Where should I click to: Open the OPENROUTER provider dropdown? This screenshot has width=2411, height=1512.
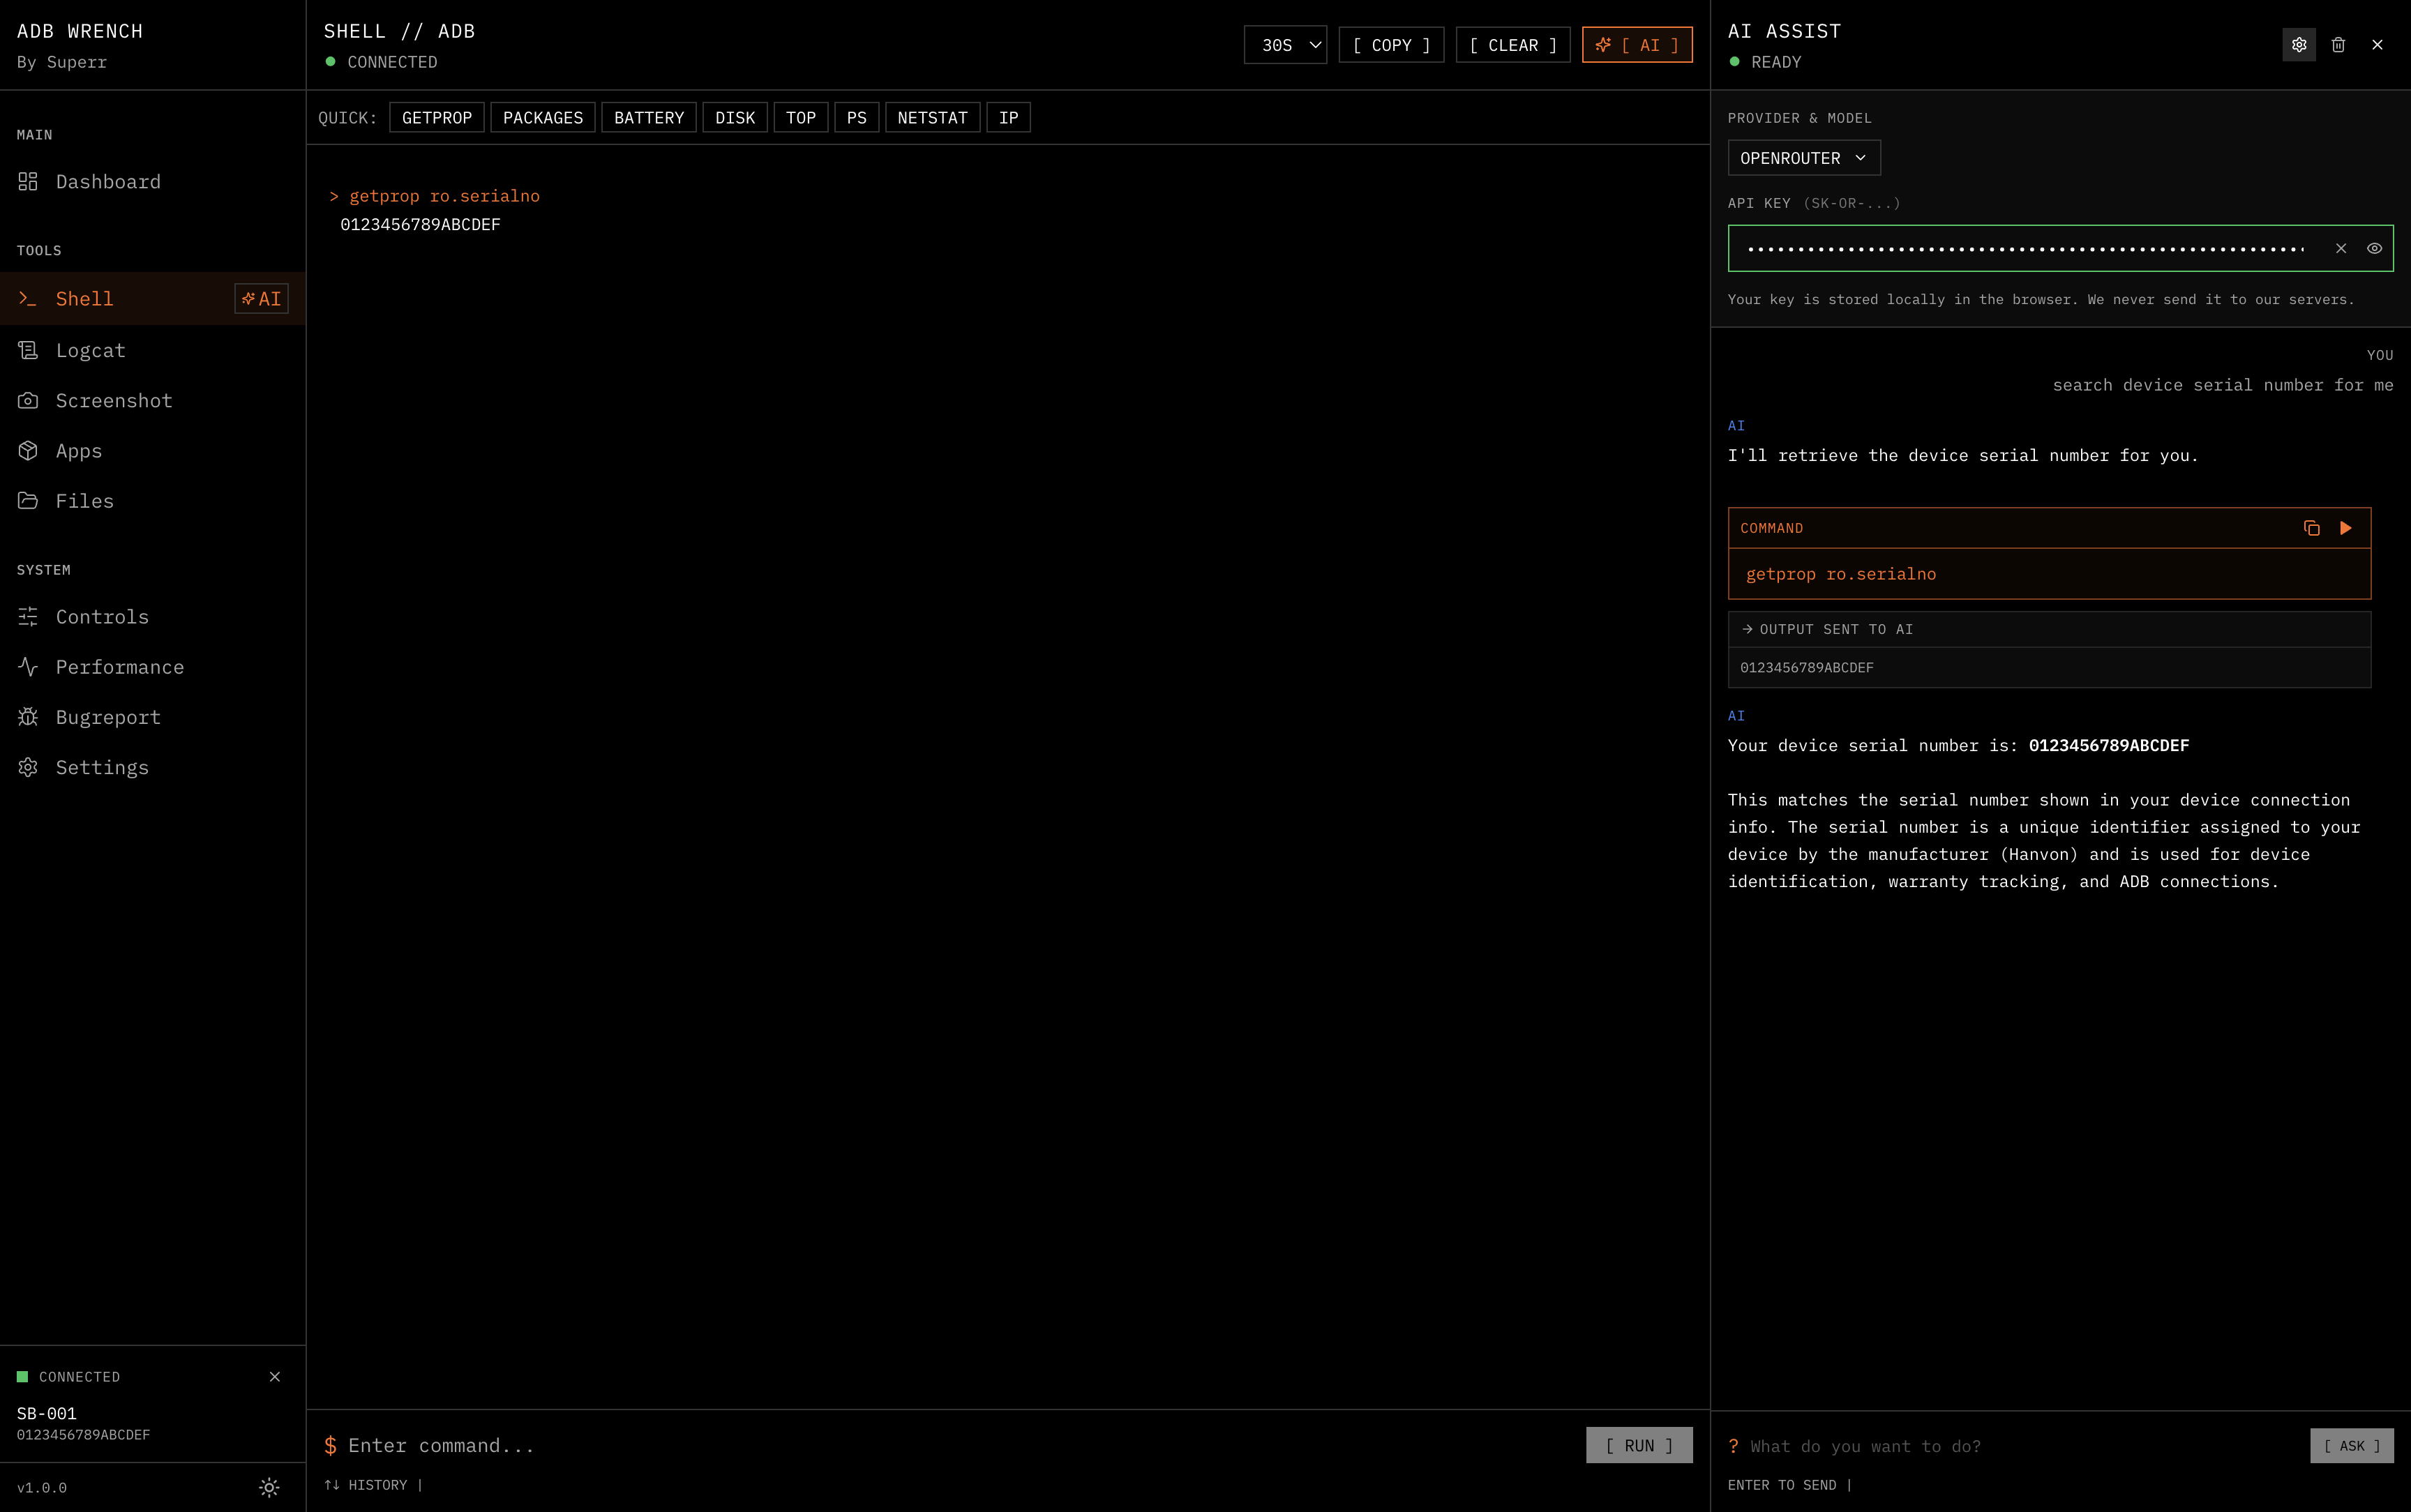(x=1803, y=157)
